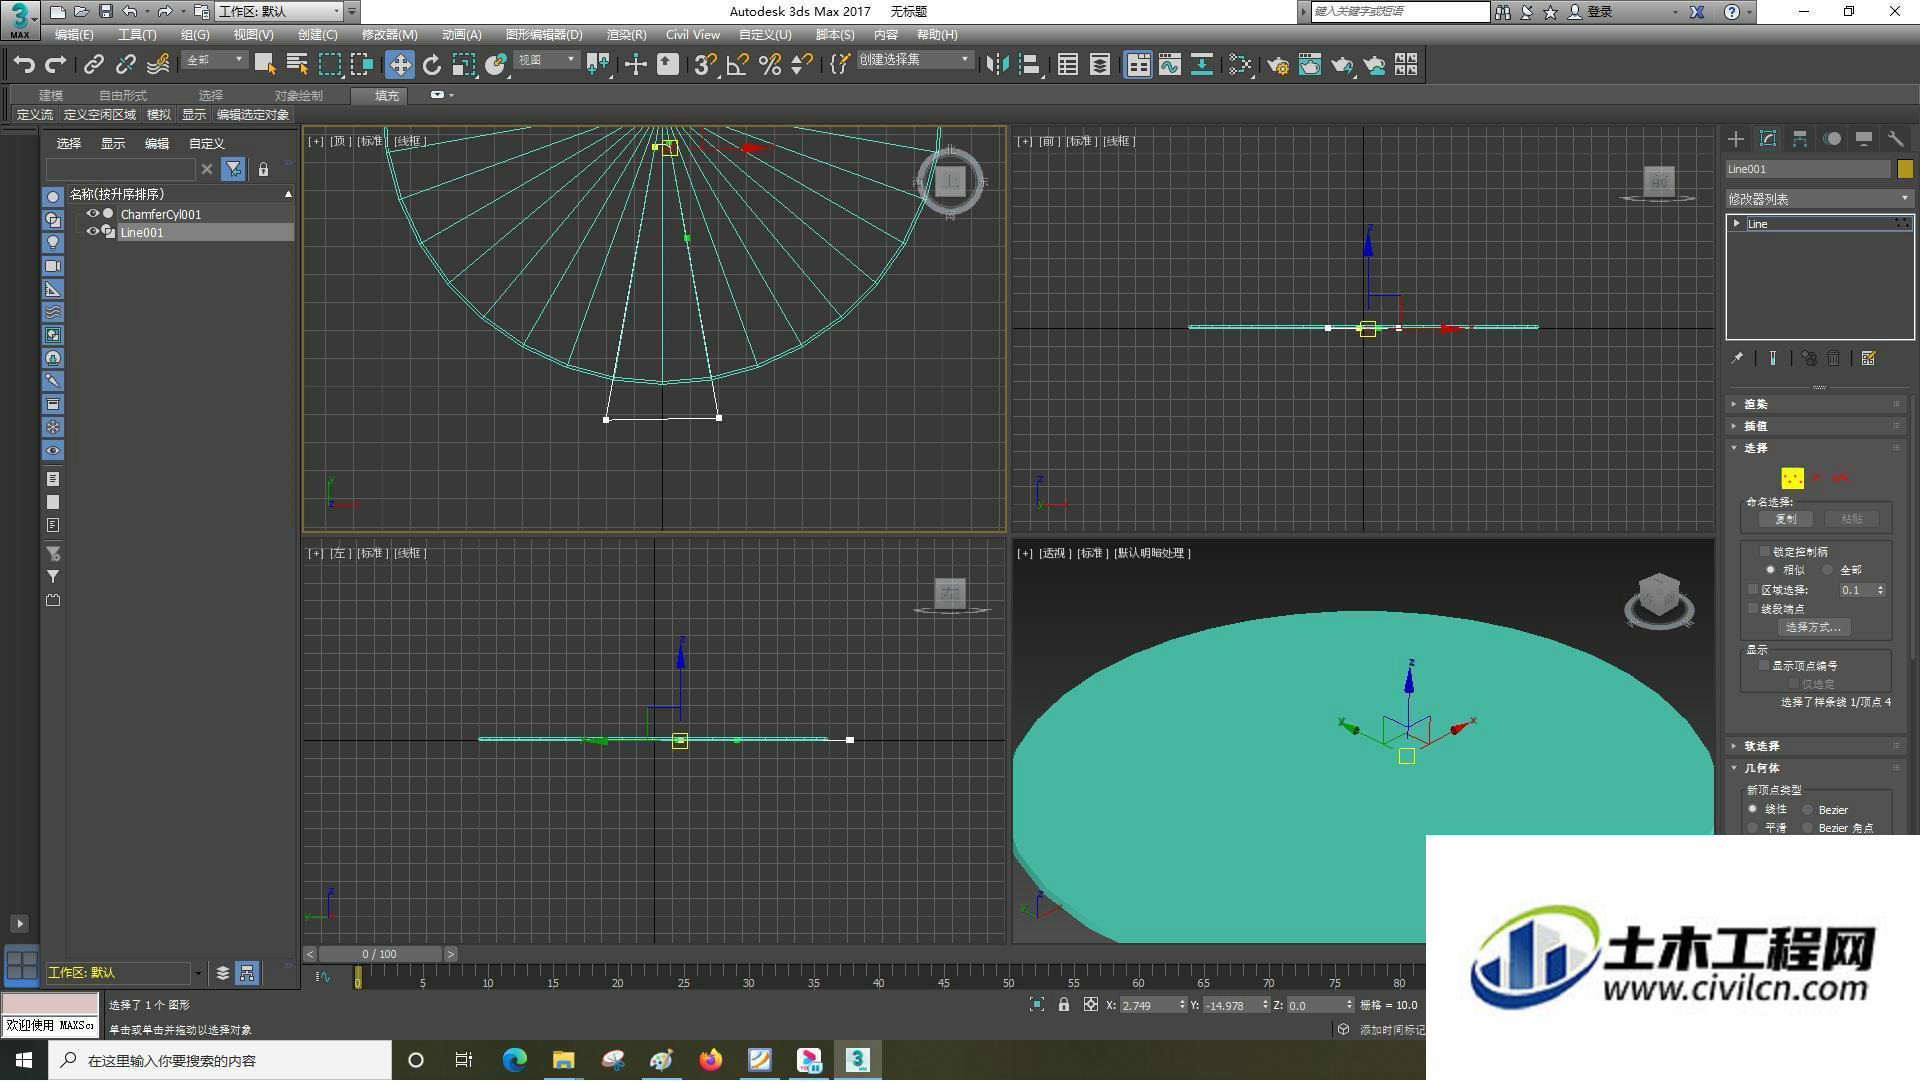Enable the 锁定控制柄 checkbox
1920x1082 pixels.
(1764, 551)
